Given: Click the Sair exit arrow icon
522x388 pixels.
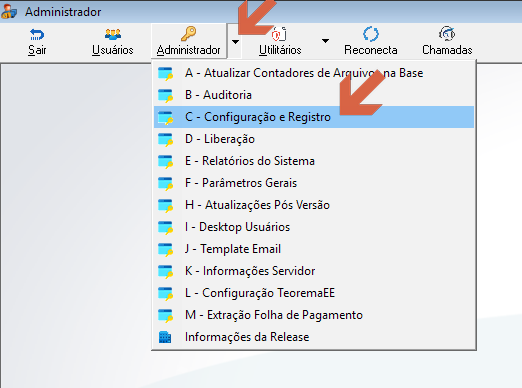Looking at the screenshot, I should [x=37, y=34].
